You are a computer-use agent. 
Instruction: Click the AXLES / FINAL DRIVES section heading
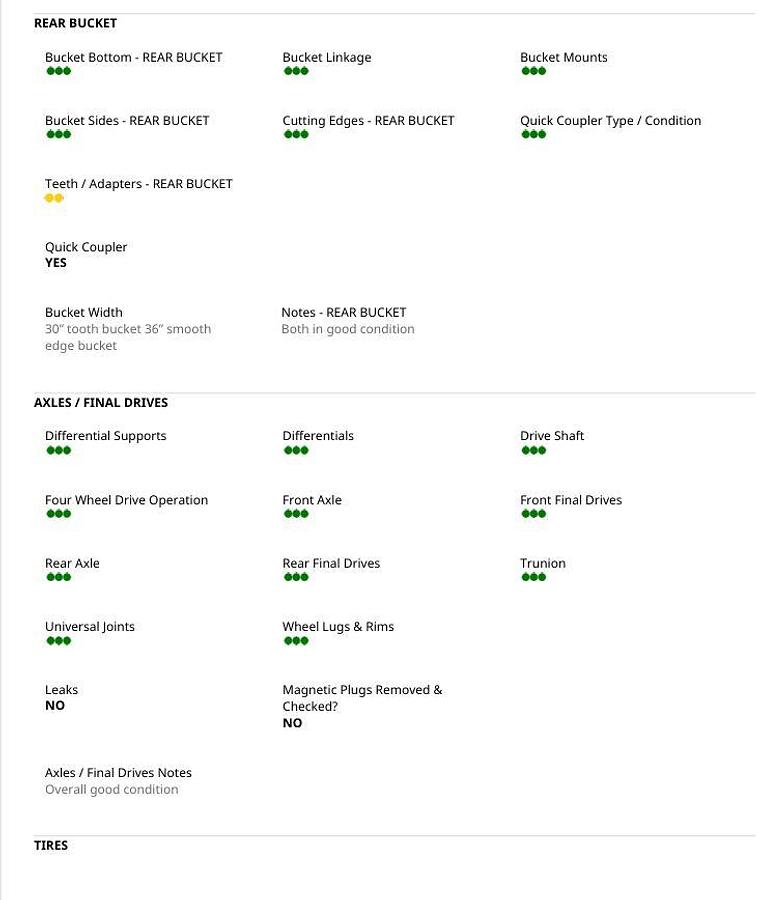tap(101, 402)
